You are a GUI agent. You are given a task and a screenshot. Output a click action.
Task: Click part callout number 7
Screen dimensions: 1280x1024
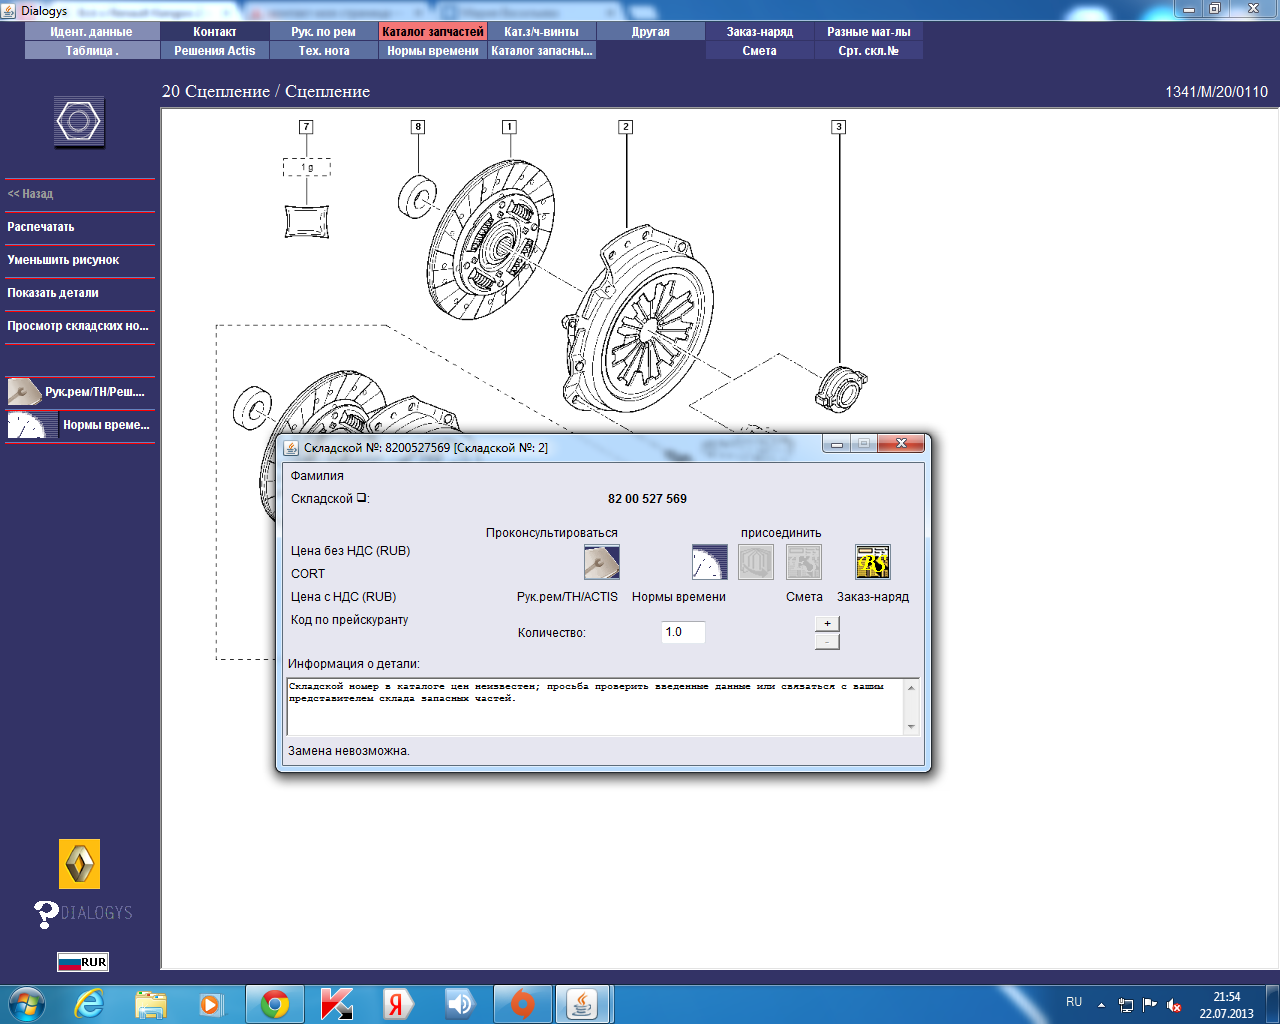pyautogui.click(x=306, y=127)
